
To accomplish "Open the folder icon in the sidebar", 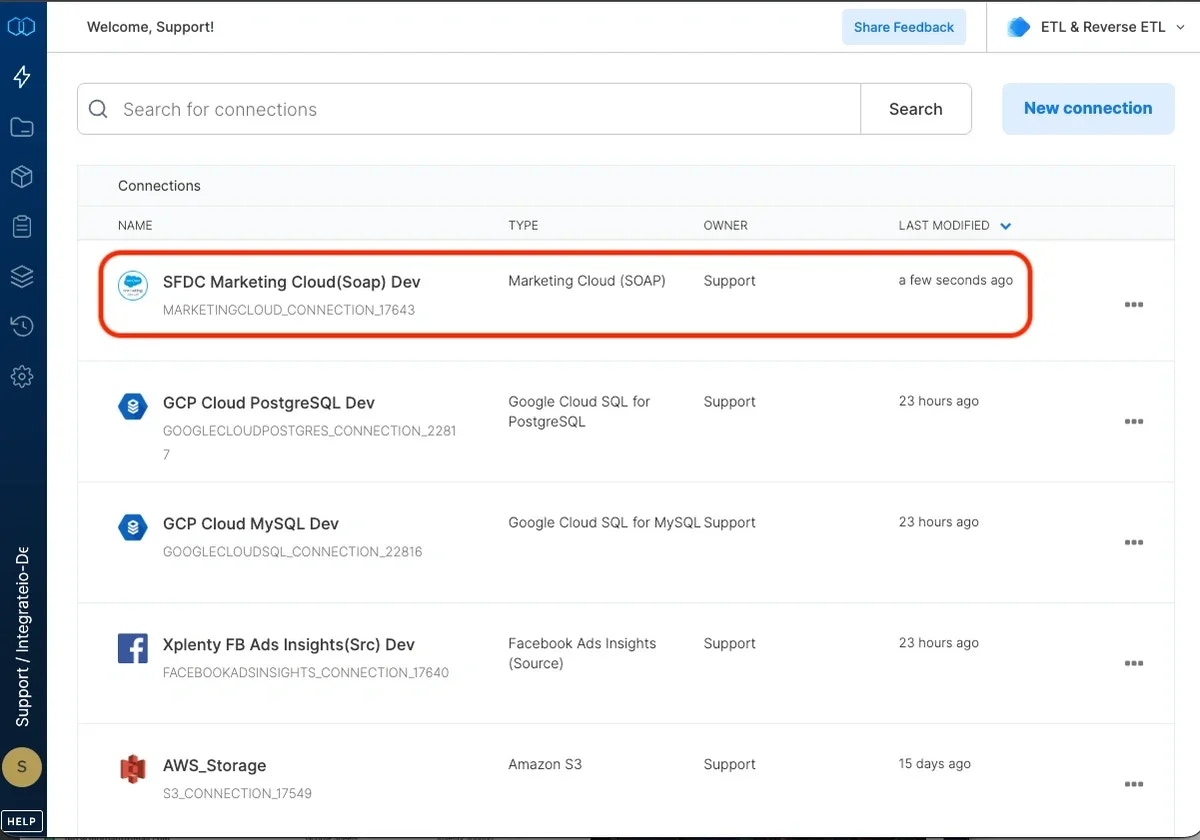I will point(22,127).
